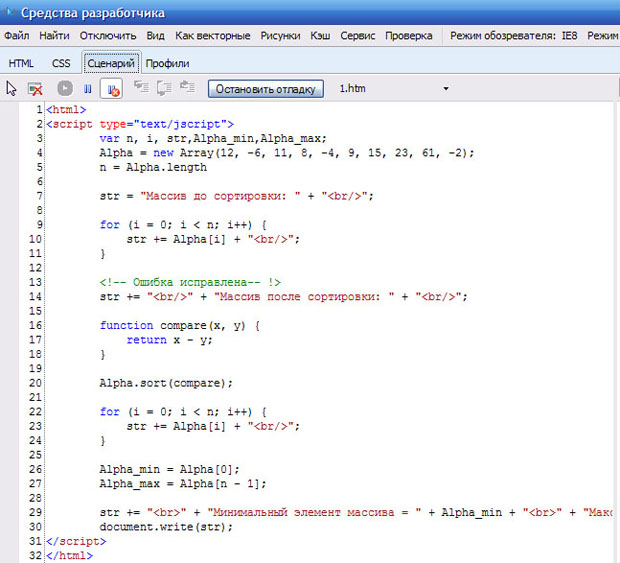Viewport: 620px width, 563px height.
Task: Switch to the CSS tab
Action: tap(61, 63)
